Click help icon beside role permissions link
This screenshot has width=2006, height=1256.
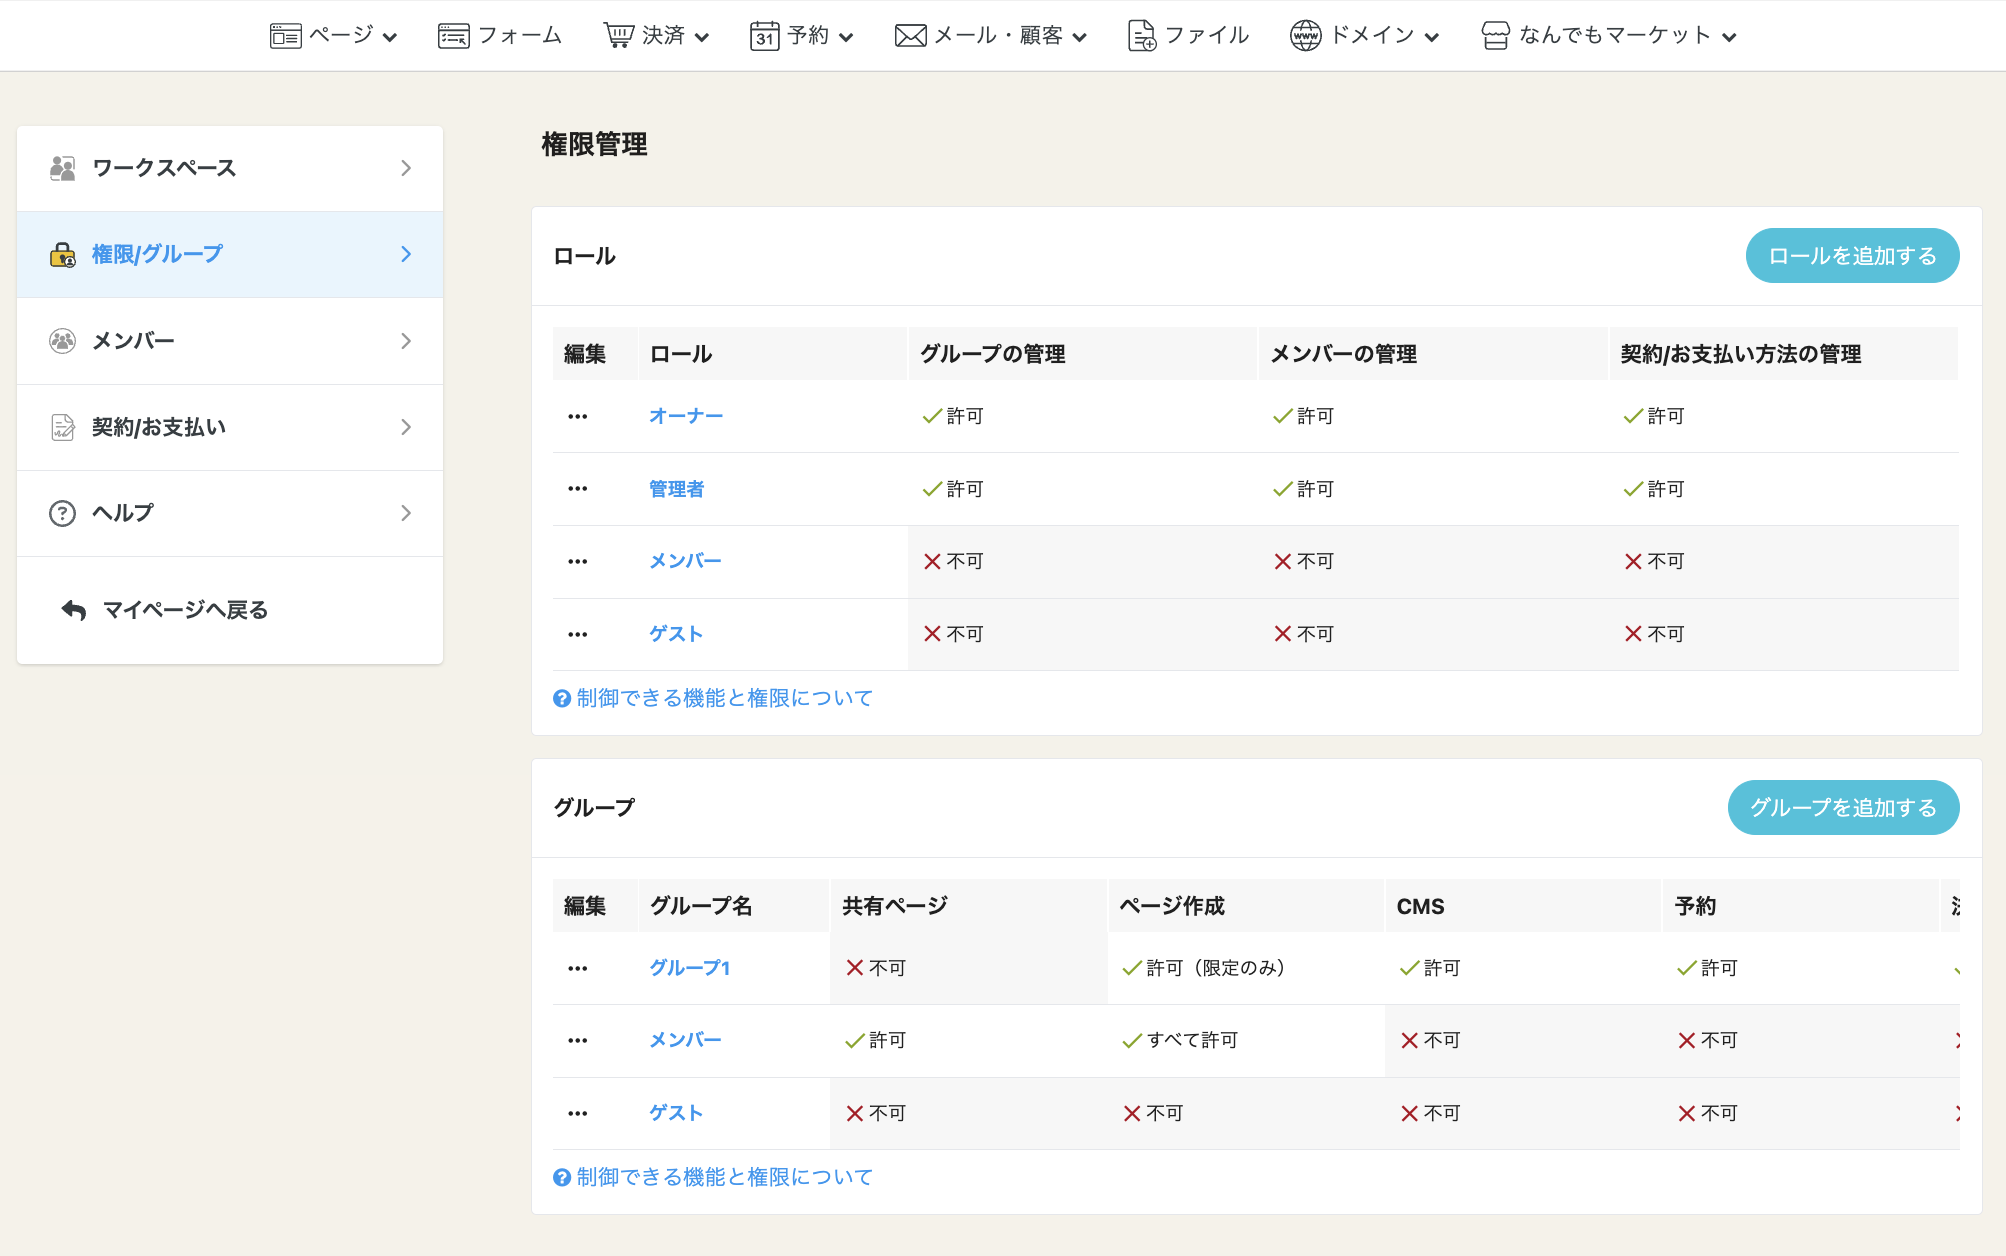562,698
